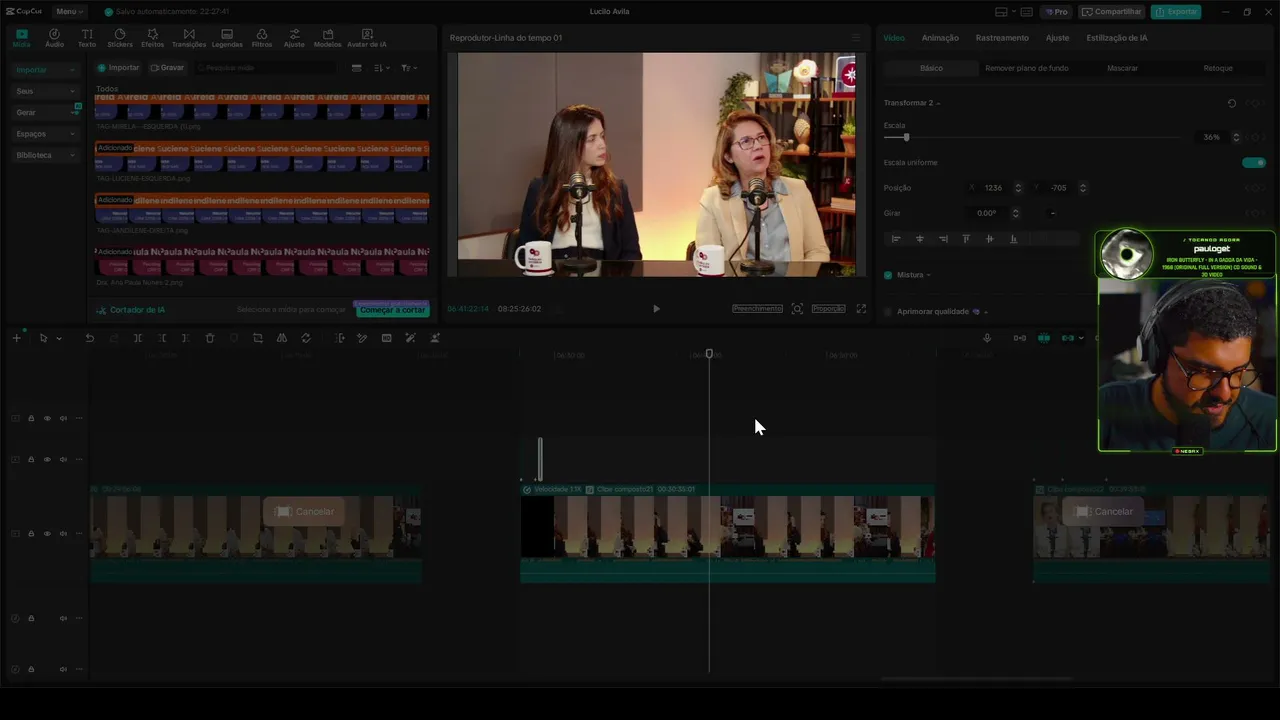1280x720 pixels.
Task: Align clip to the top edge
Action: click(966, 239)
